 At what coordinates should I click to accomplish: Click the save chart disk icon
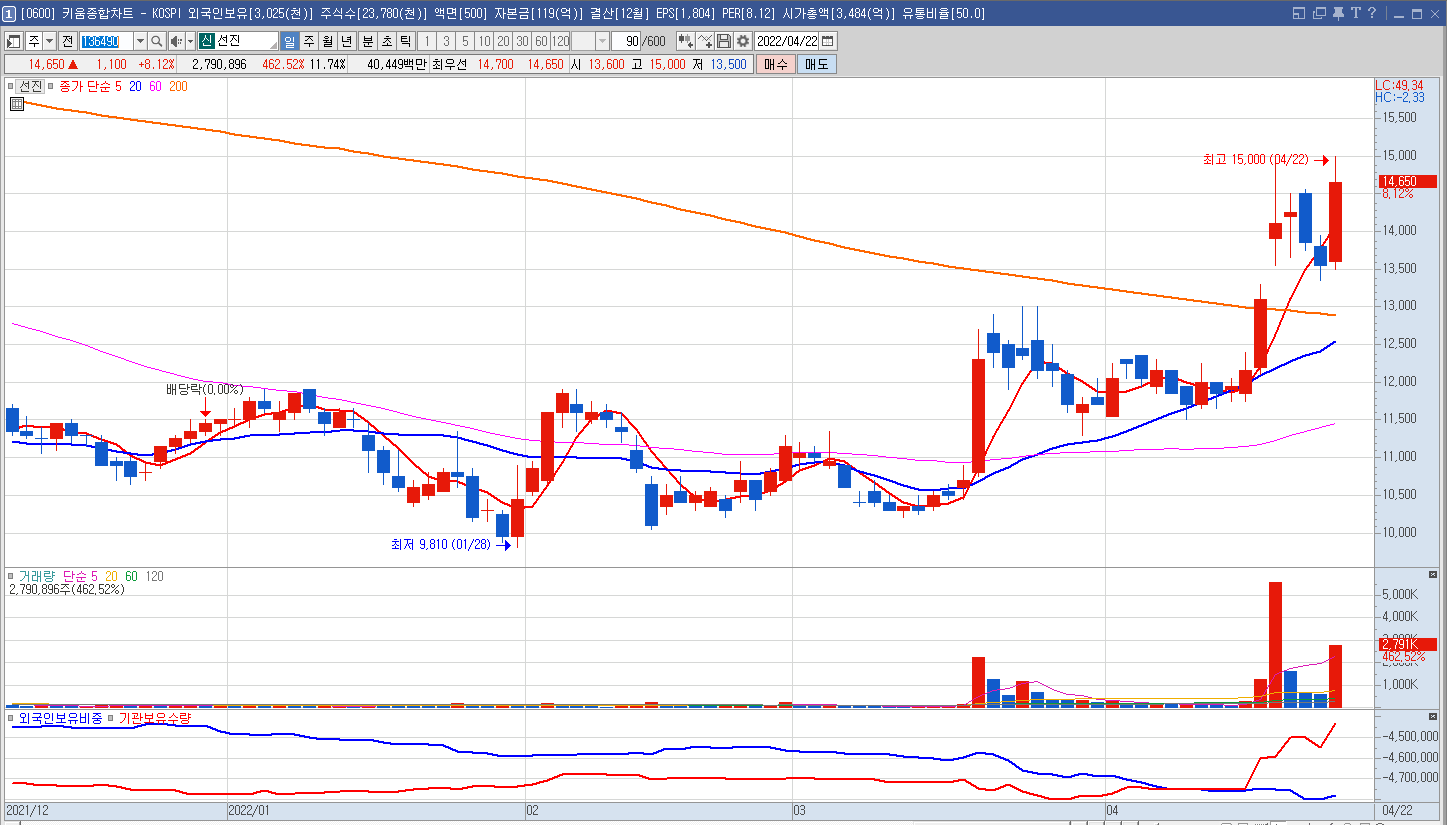pyautogui.click(x=724, y=41)
